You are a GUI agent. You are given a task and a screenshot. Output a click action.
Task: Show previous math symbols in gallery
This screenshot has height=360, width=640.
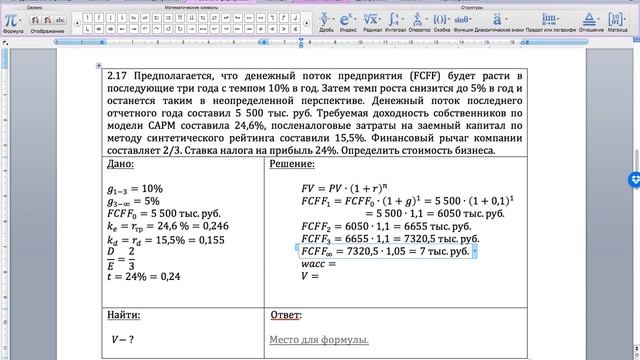pyautogui.click(x=77, y=23)
